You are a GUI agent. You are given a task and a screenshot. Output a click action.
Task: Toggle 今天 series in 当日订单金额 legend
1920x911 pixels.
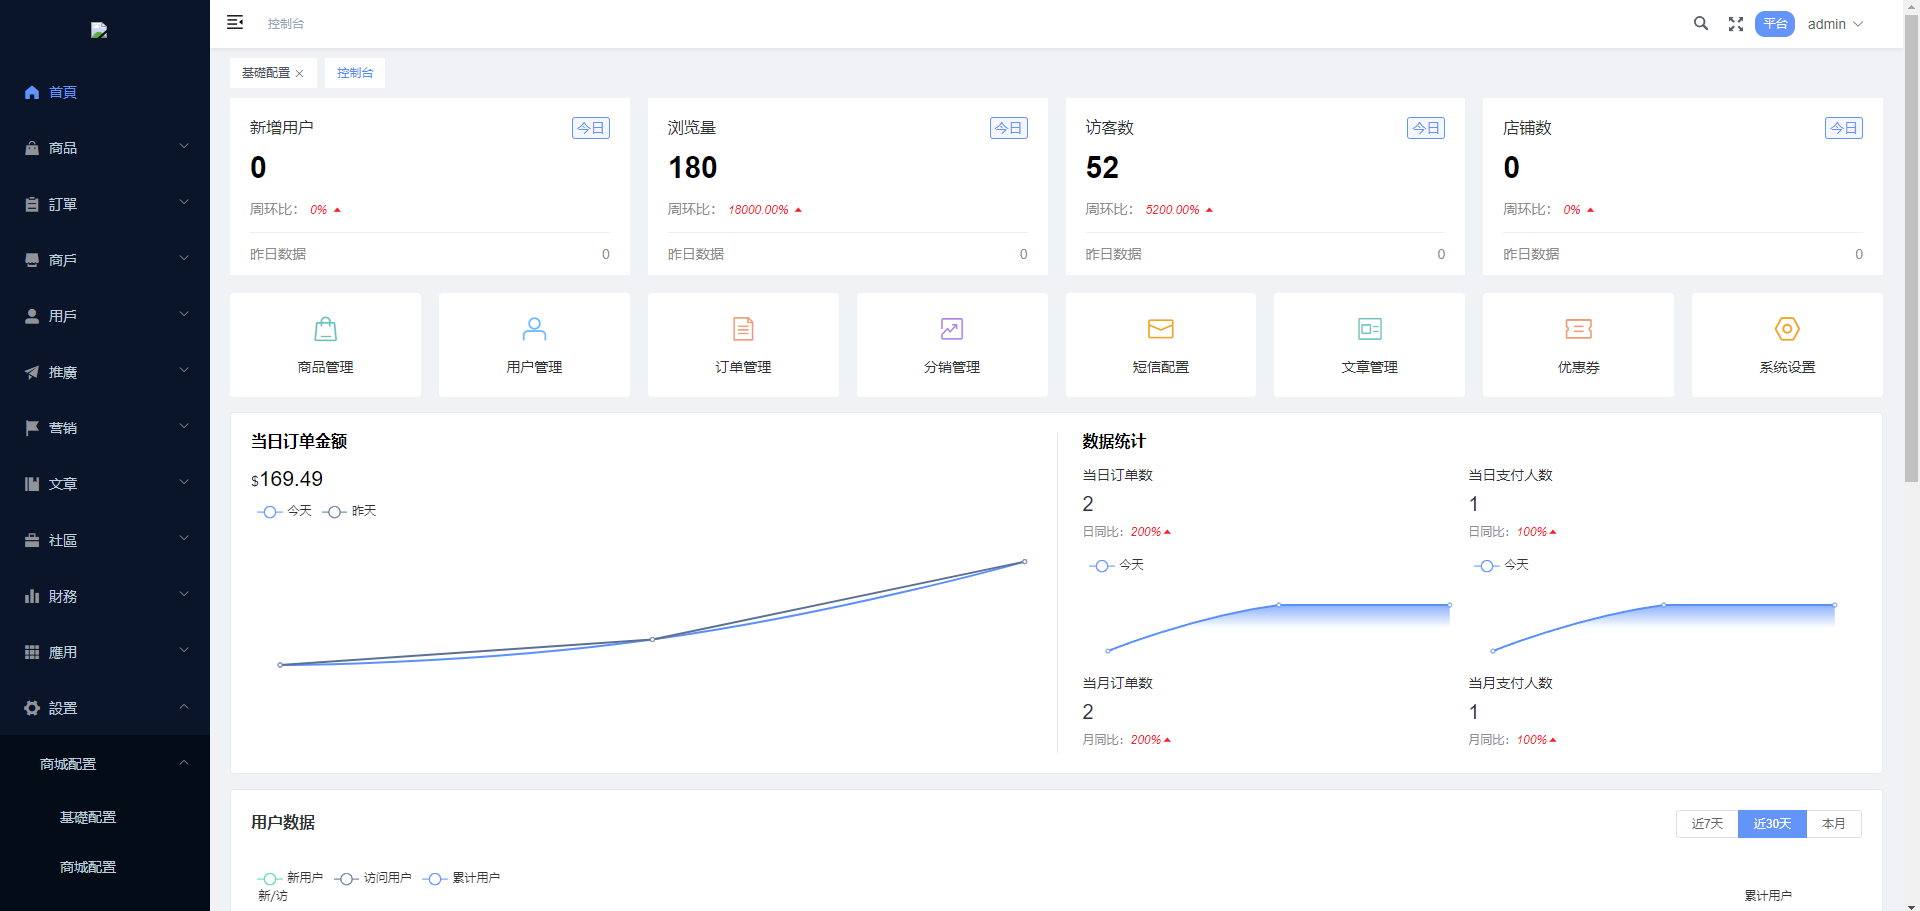click(285, 511)
